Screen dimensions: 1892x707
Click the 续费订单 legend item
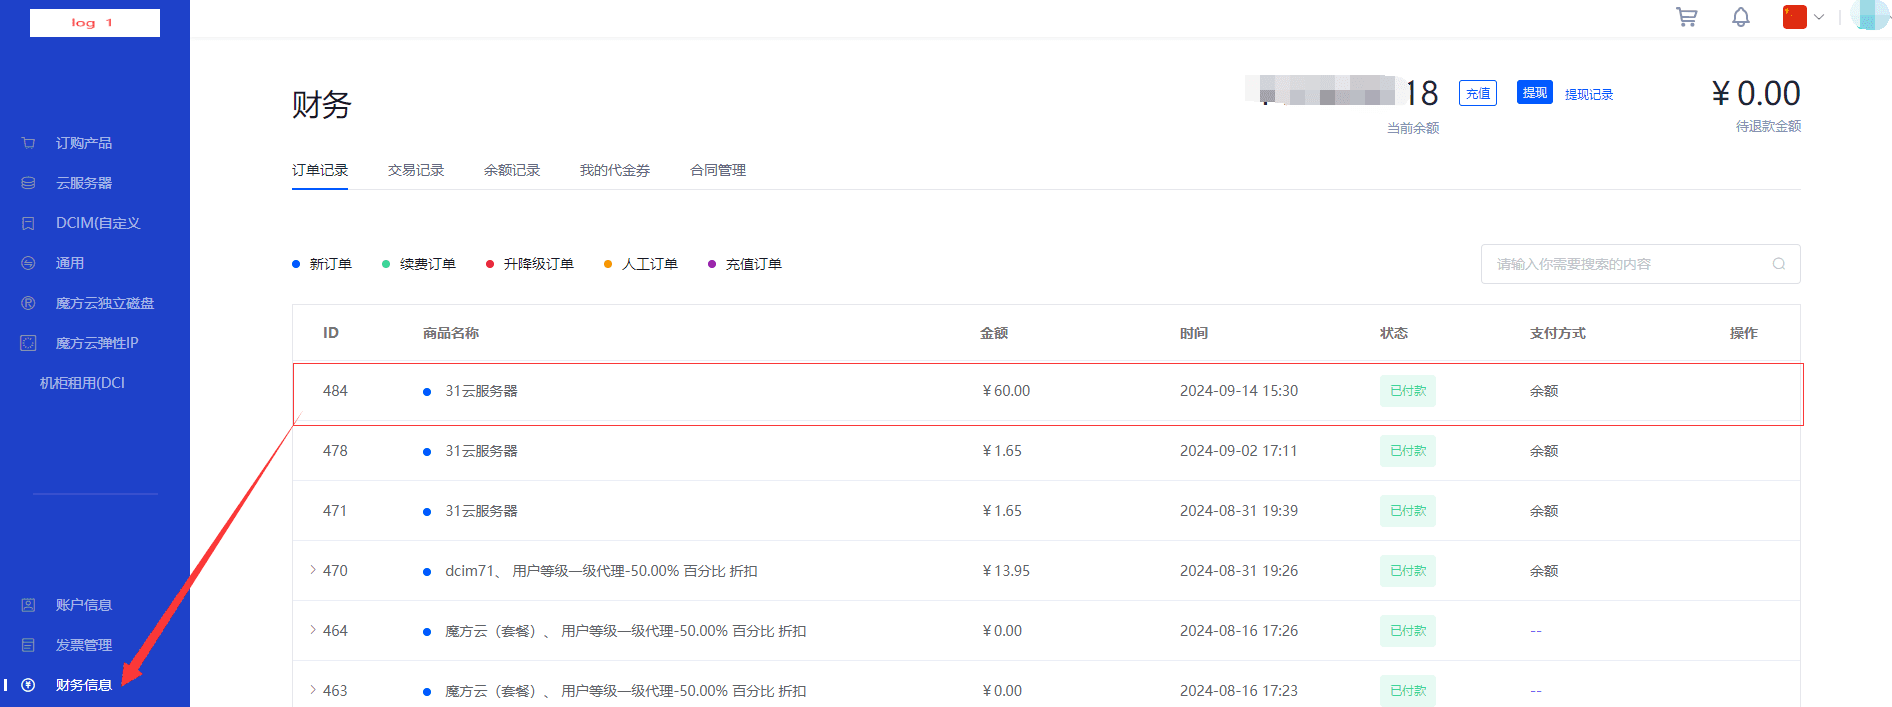click(x=419, y=264)
